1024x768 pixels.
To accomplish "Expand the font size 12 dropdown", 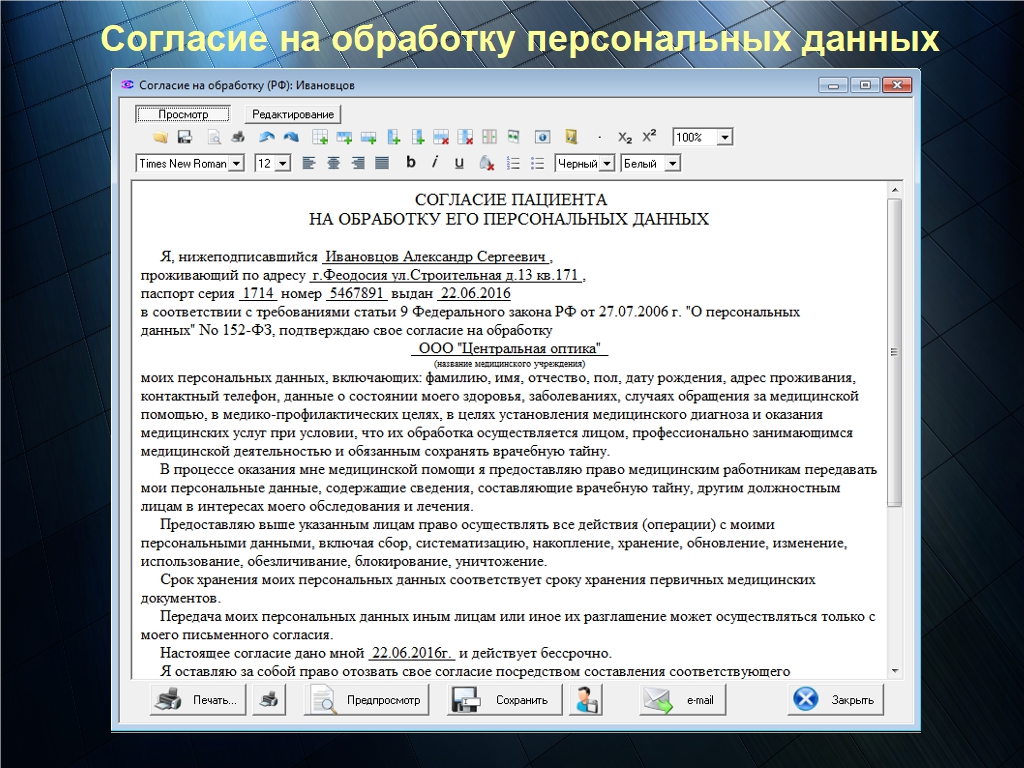I will pyautogui.click(x=283, y=163).
